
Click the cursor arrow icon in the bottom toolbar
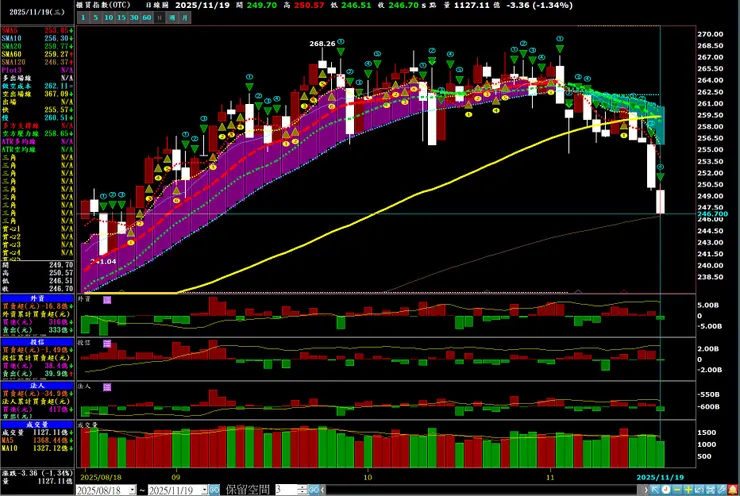[x=655, y=490]
